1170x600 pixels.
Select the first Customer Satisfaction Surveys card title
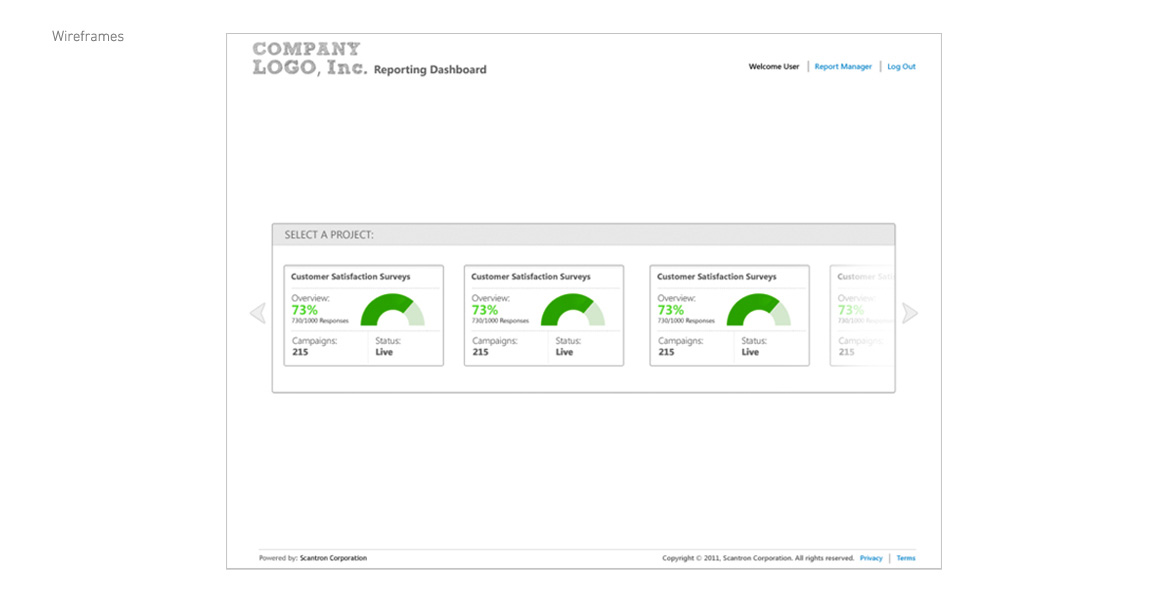pos(350,277)
